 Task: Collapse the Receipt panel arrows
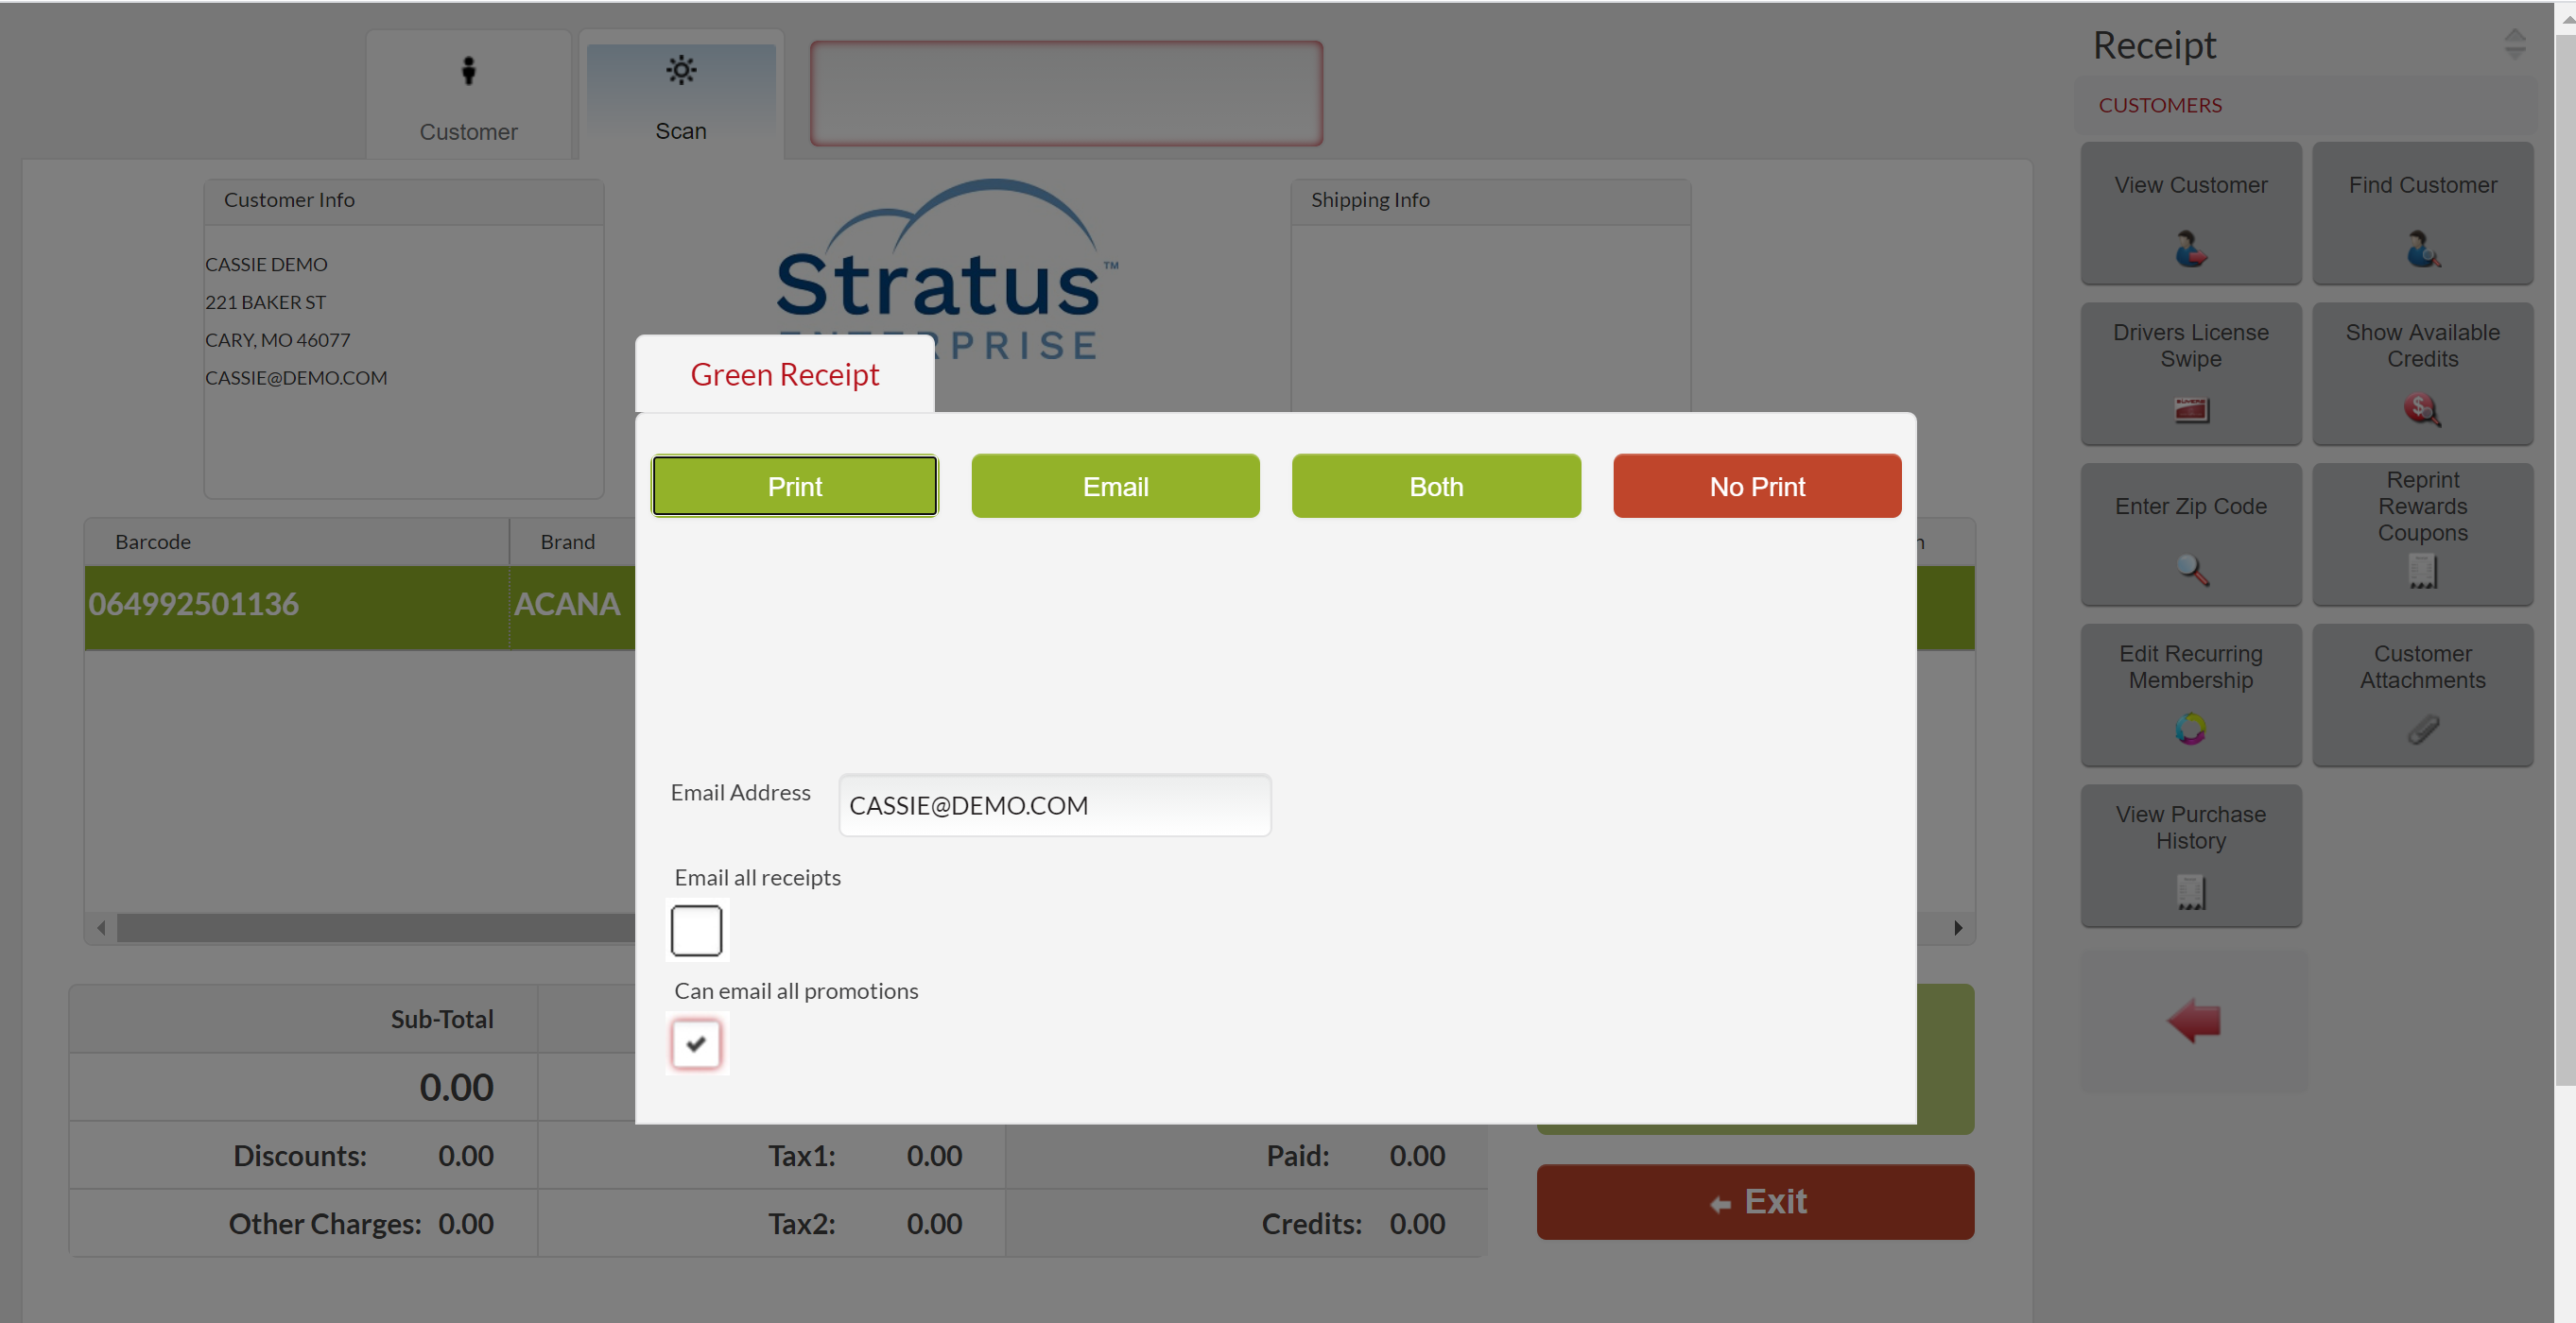(2514, 44)
